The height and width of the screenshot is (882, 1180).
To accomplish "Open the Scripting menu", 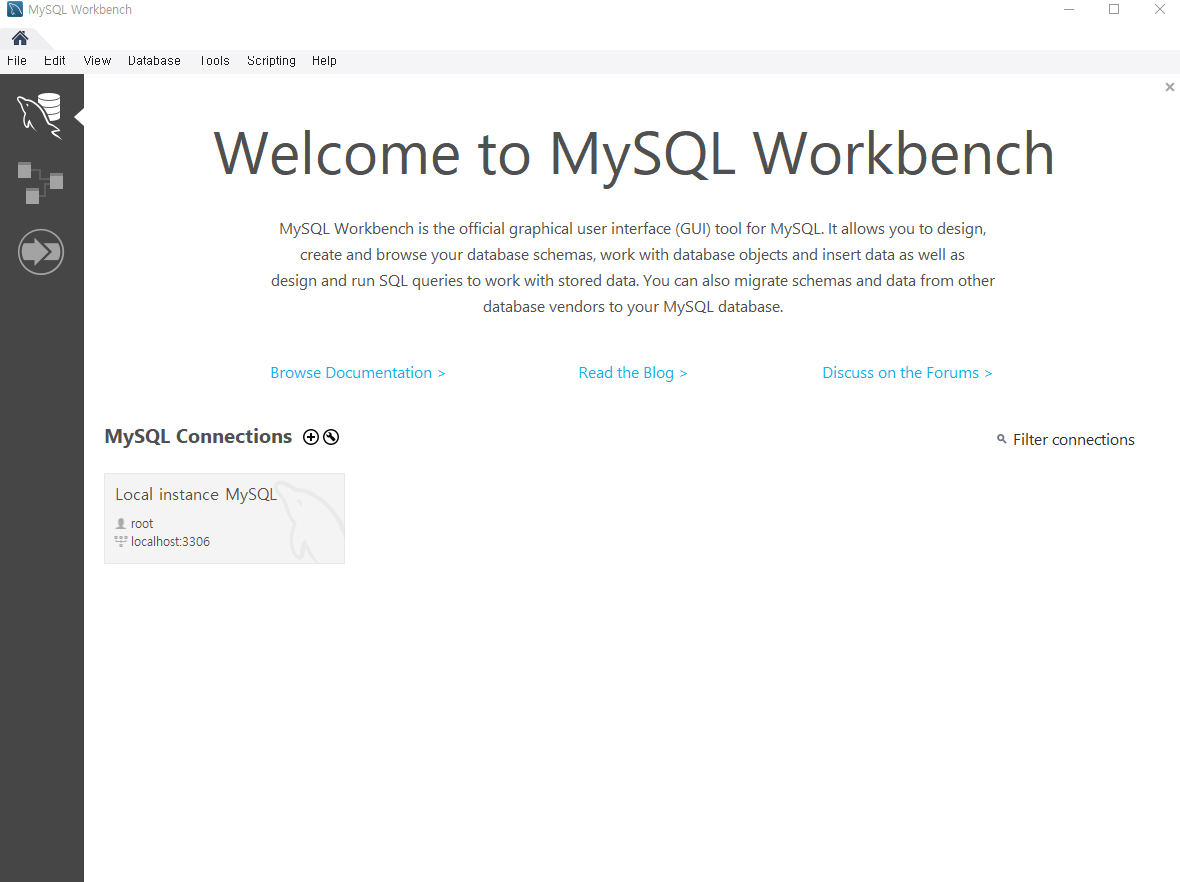I will 271,61.
